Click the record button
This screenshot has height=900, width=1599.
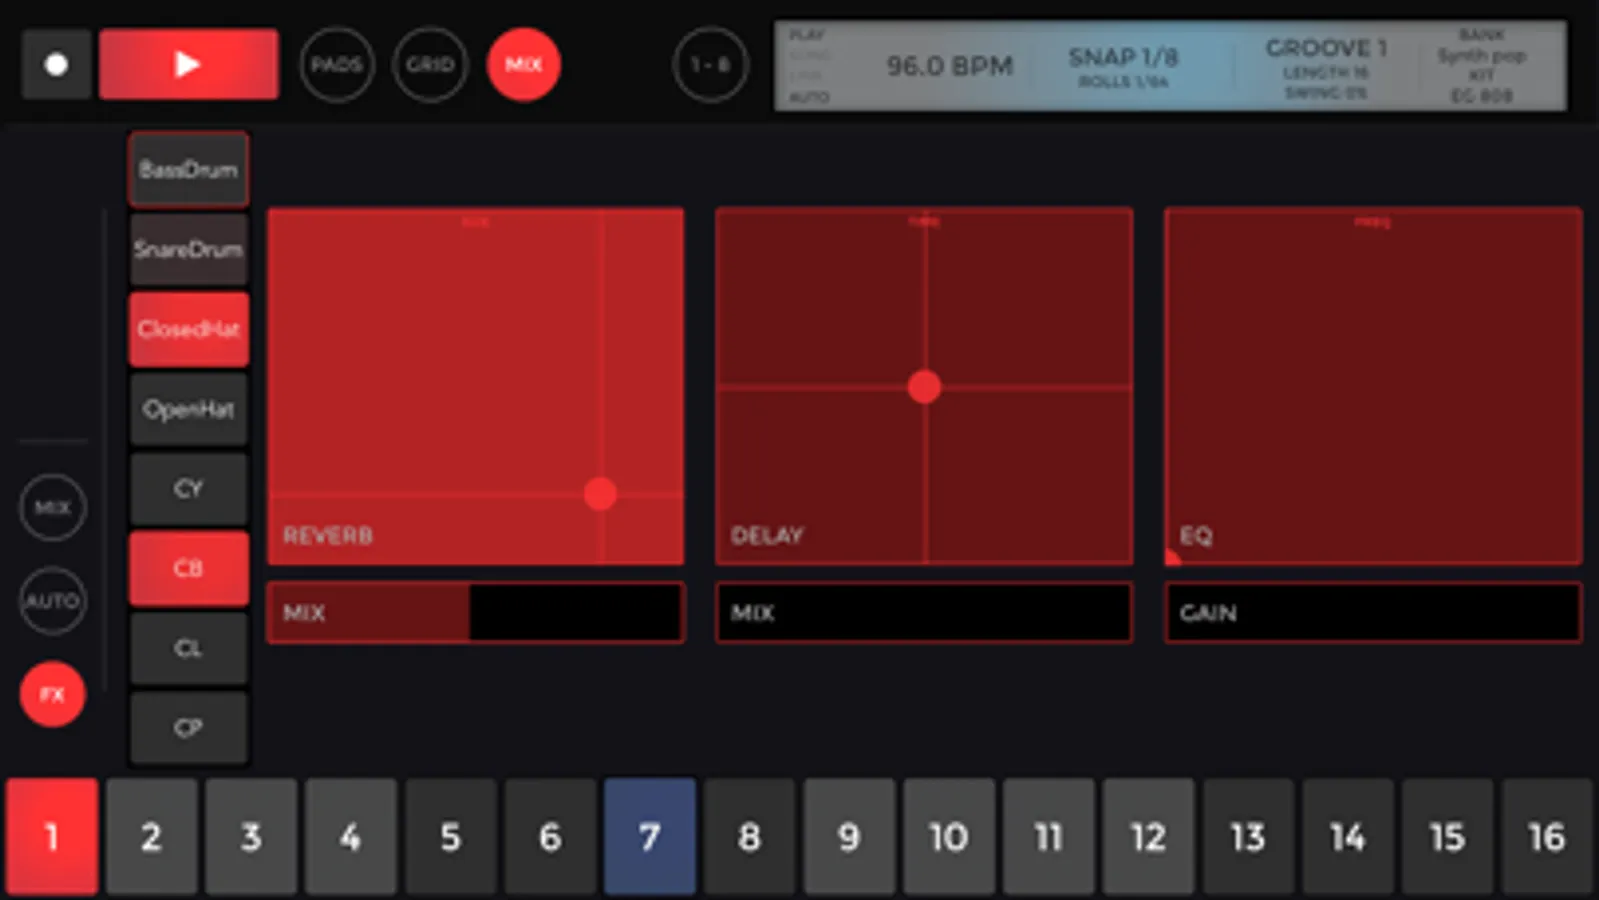pyautogui.click(x=57, y=64)
